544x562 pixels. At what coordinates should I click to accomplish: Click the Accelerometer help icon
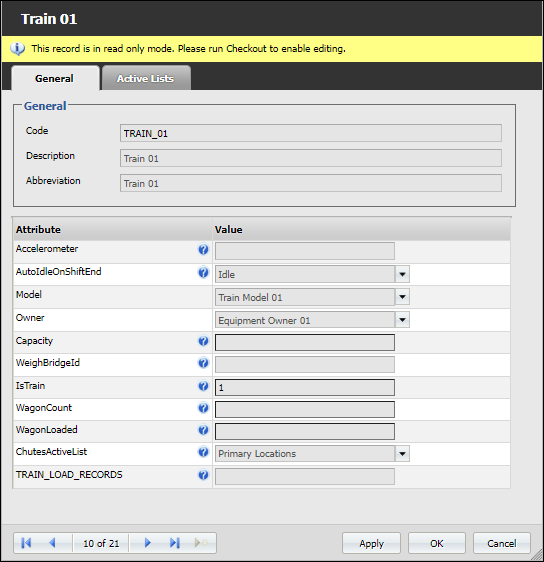click(203, 249)
